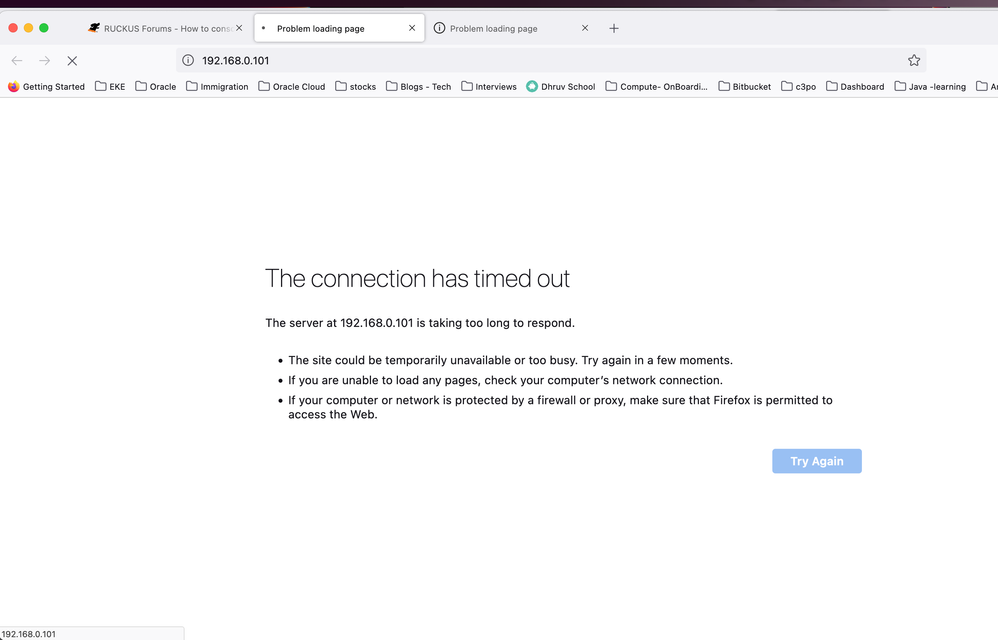The height and width of the screenshot is (640, 998).
Task: Click the back navigation arrow
Action: (x=17, y=60)
